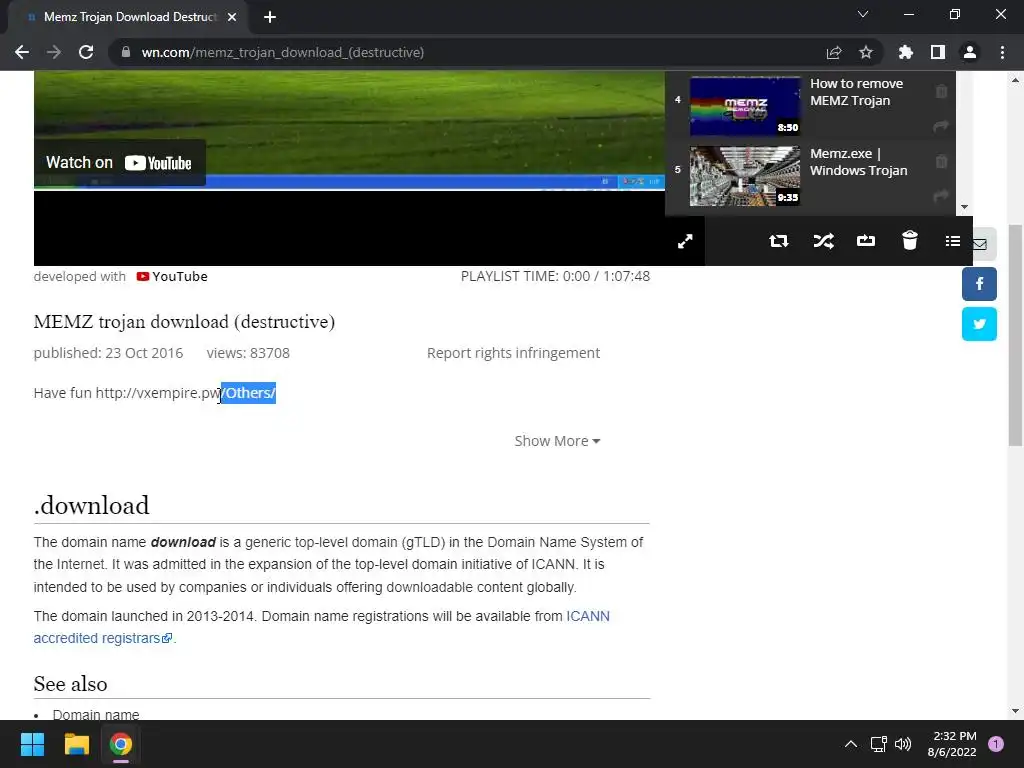Viewport: 1024px width, 768px height.
Task: Close the Memz Trojan Download tab
Action: [x=232, y=17]
